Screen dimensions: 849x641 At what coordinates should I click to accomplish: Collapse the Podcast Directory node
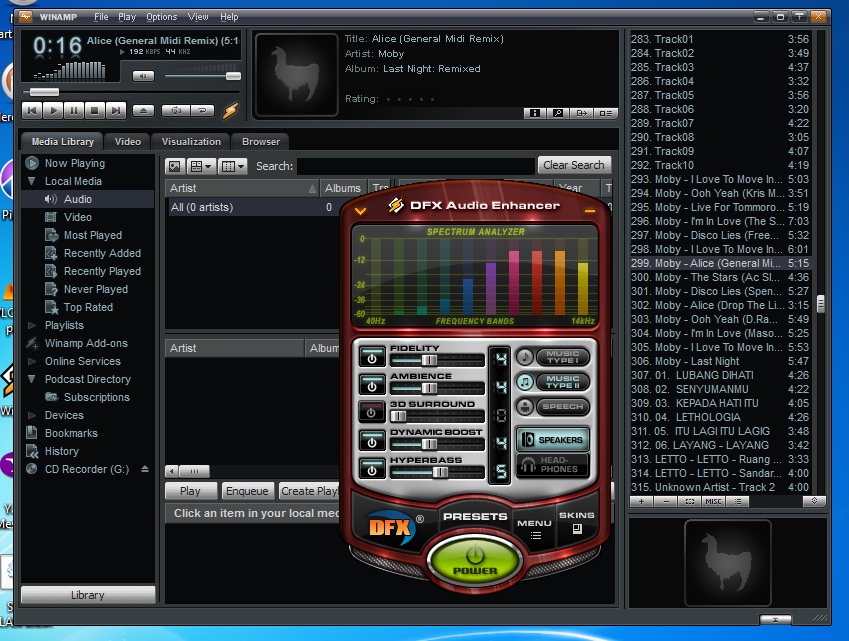click(31, 379)
